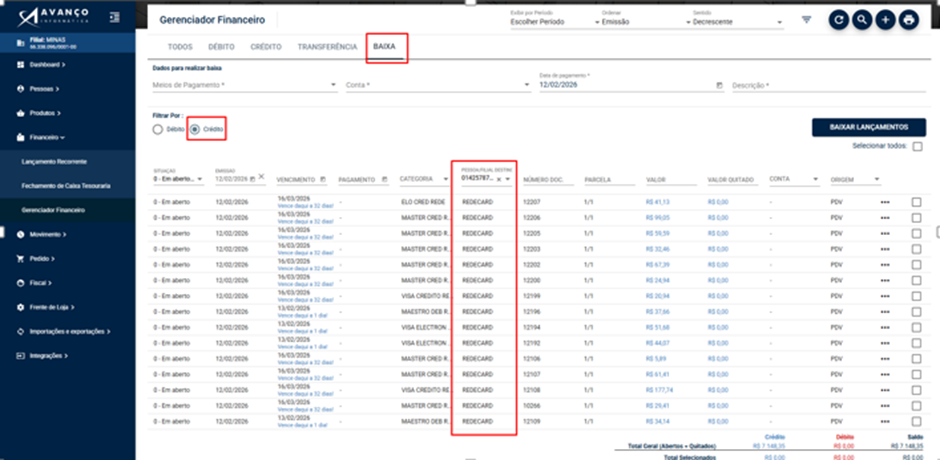940x460 pixels.
Task: Switch to the DÉBITO tab
Action: (x=221, y=47)
